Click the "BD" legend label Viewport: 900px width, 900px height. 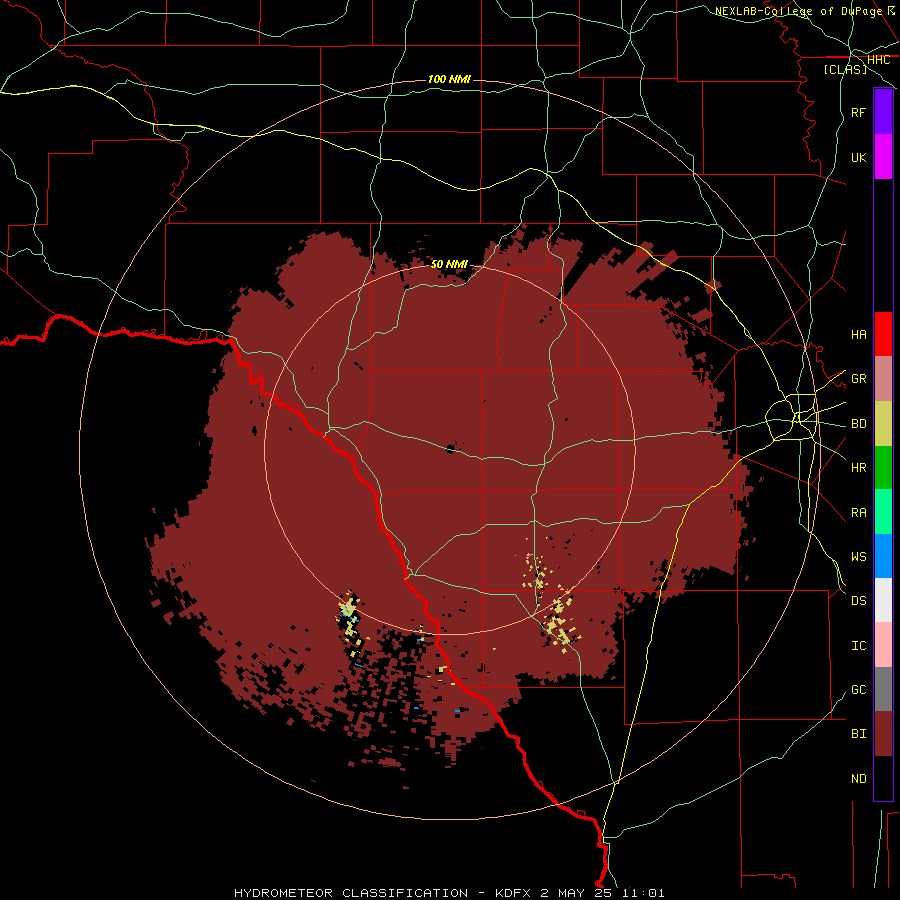[858, 424]
